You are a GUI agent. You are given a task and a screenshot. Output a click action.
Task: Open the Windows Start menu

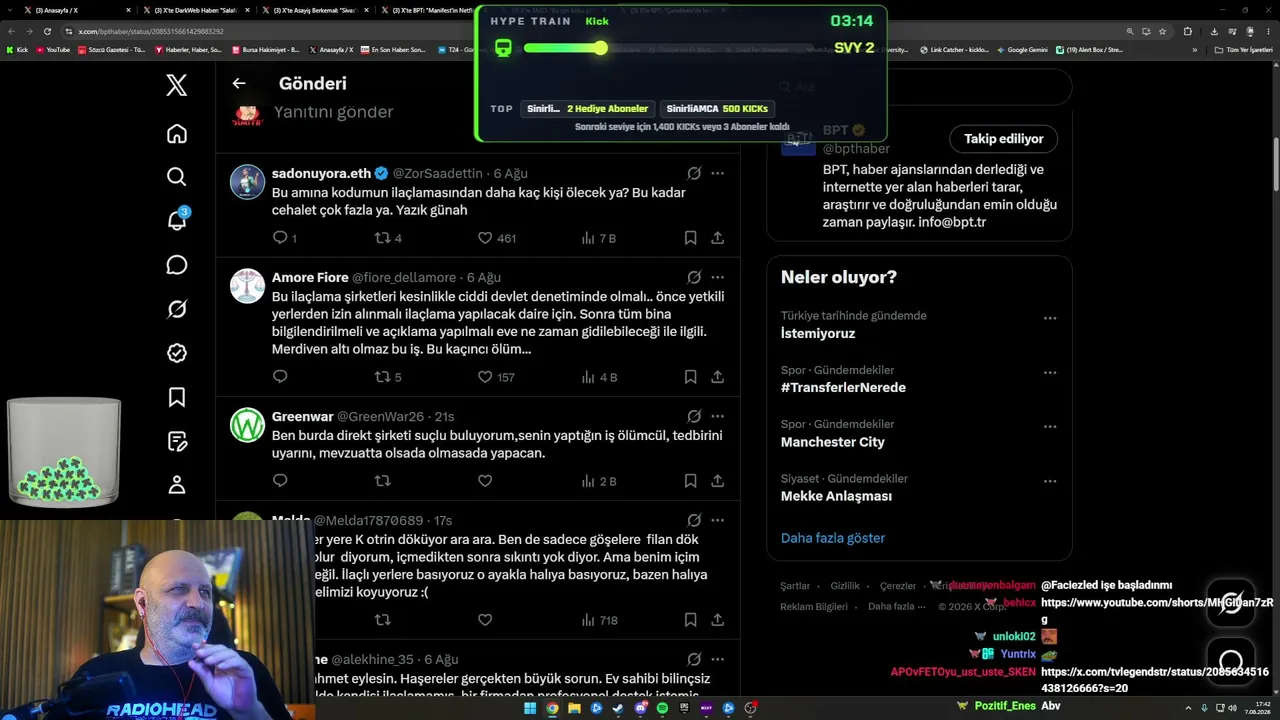tap(530, 708)
